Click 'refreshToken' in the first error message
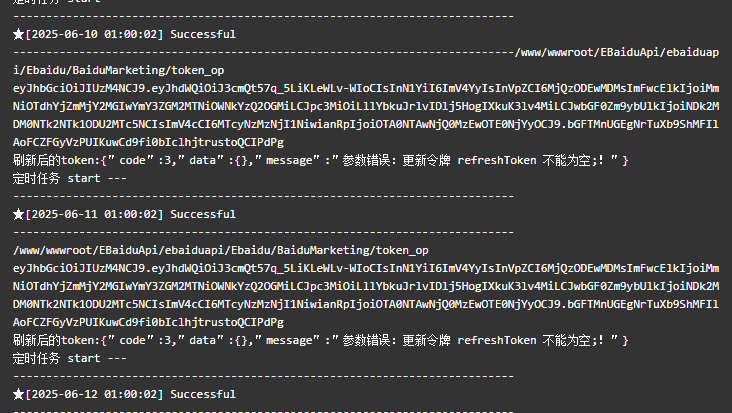Viewport: 732px width, 413px height. point(497,161)
